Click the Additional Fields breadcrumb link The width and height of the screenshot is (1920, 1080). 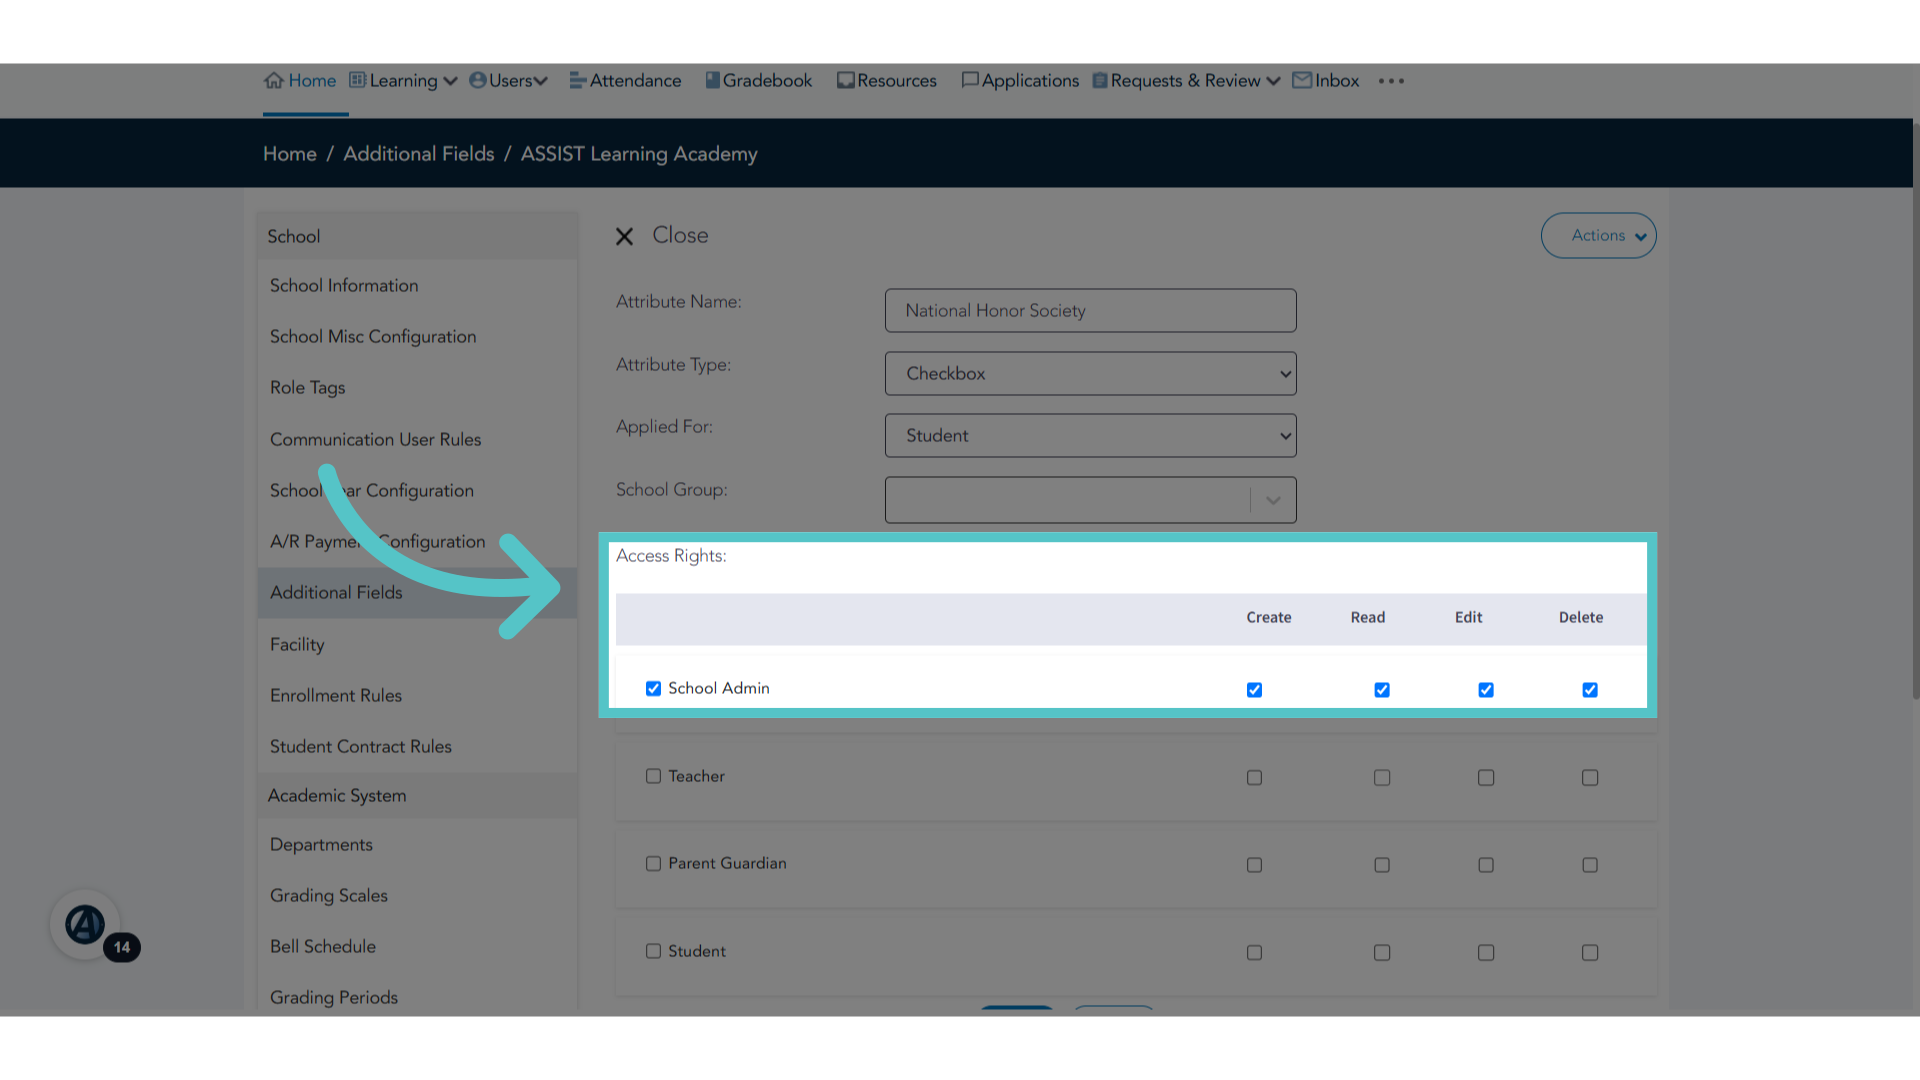pyautogui.click(x=419, y=154)
